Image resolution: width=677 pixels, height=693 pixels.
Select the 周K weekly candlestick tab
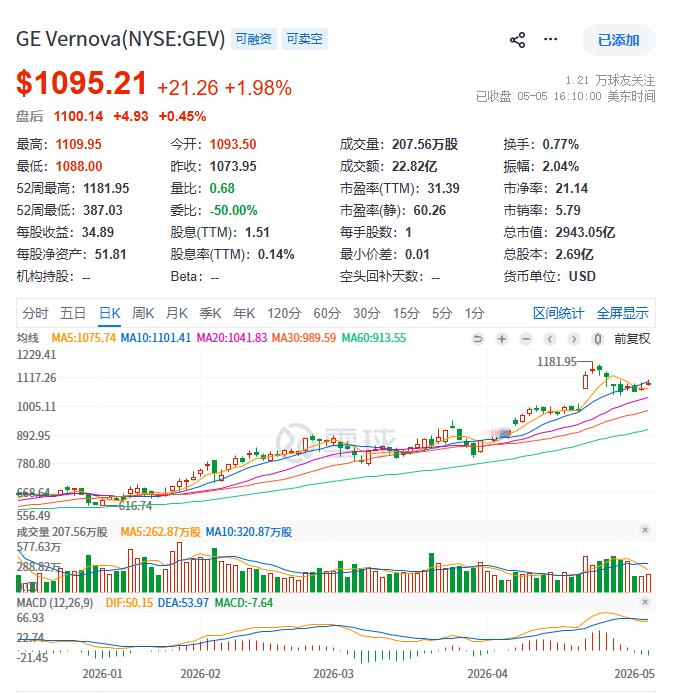143,313
